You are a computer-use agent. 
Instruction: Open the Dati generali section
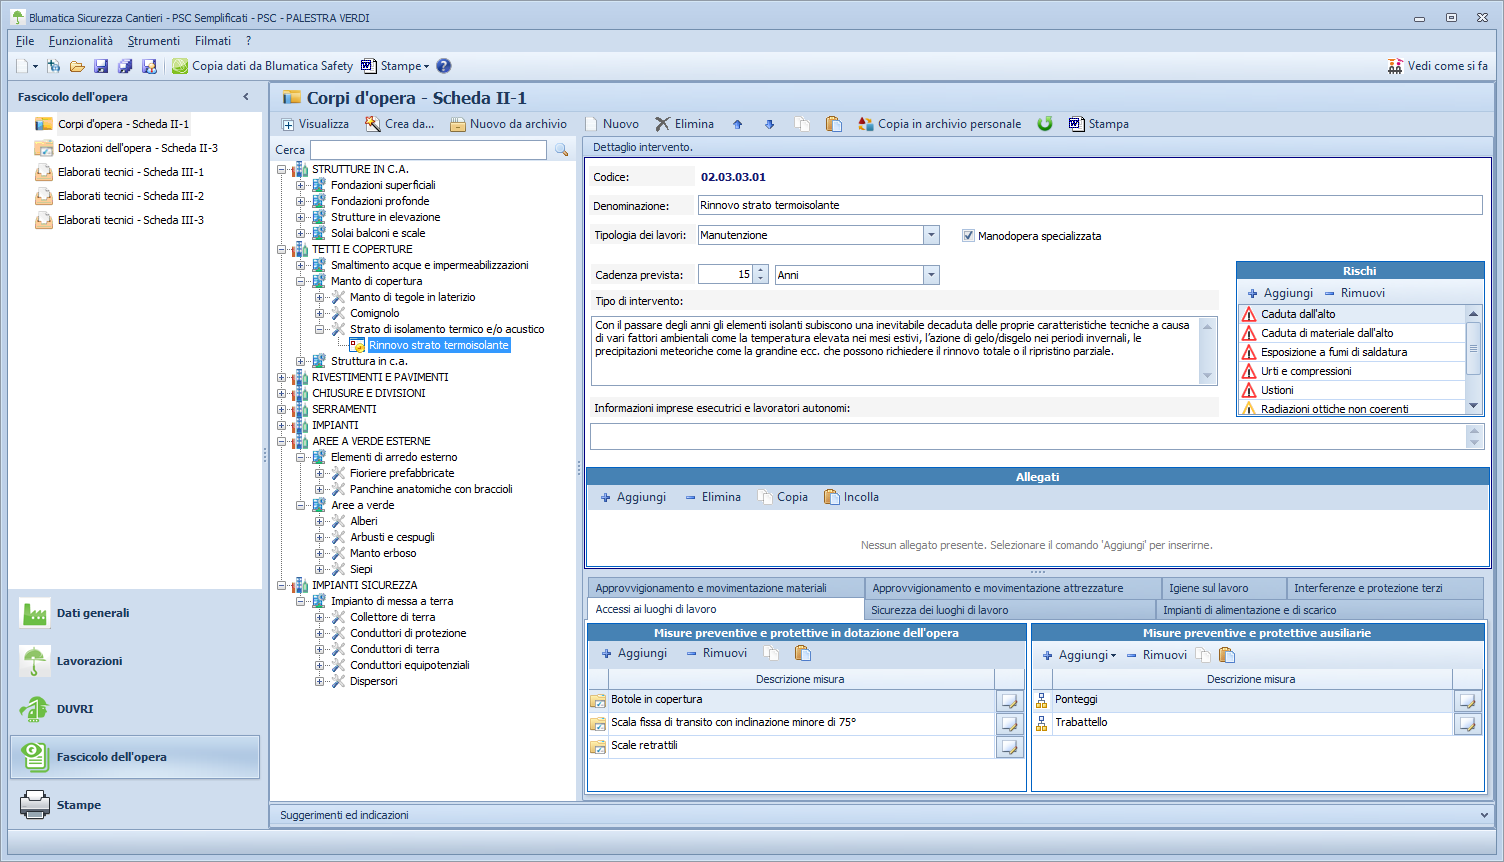[x=93, y=613]
